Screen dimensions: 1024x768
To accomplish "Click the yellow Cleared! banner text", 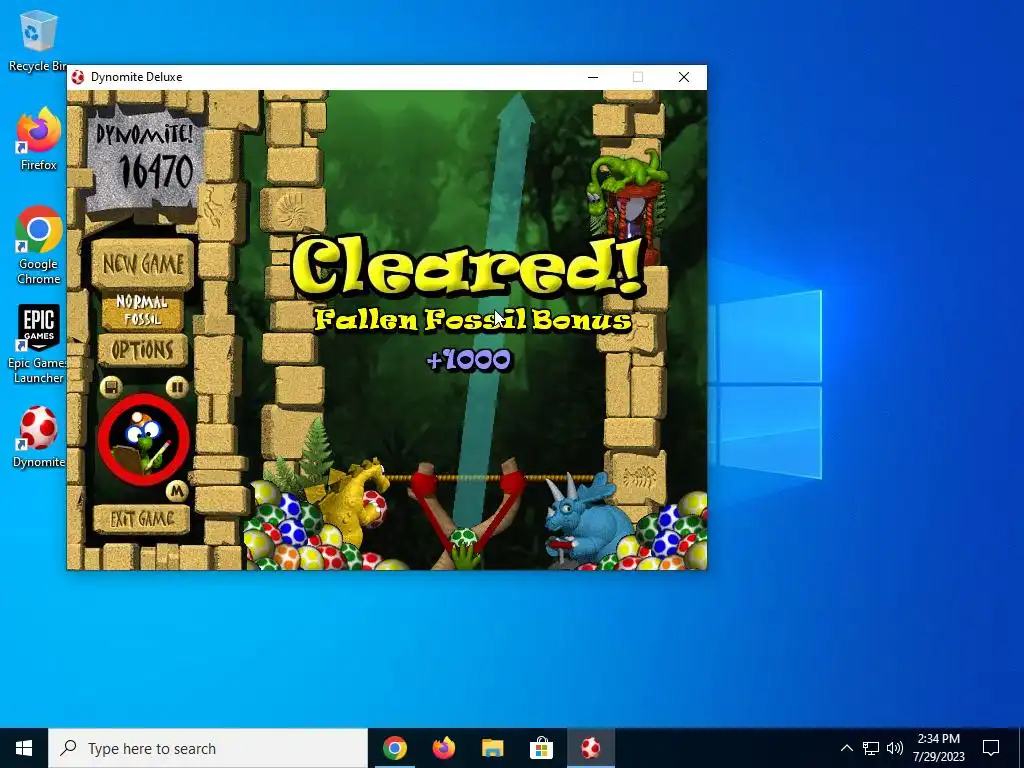I will pos(468,266).
